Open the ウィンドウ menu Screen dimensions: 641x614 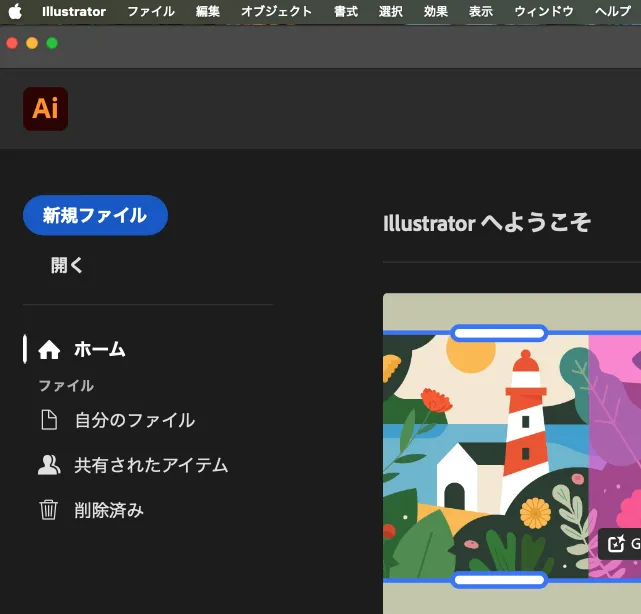(544, 11)
